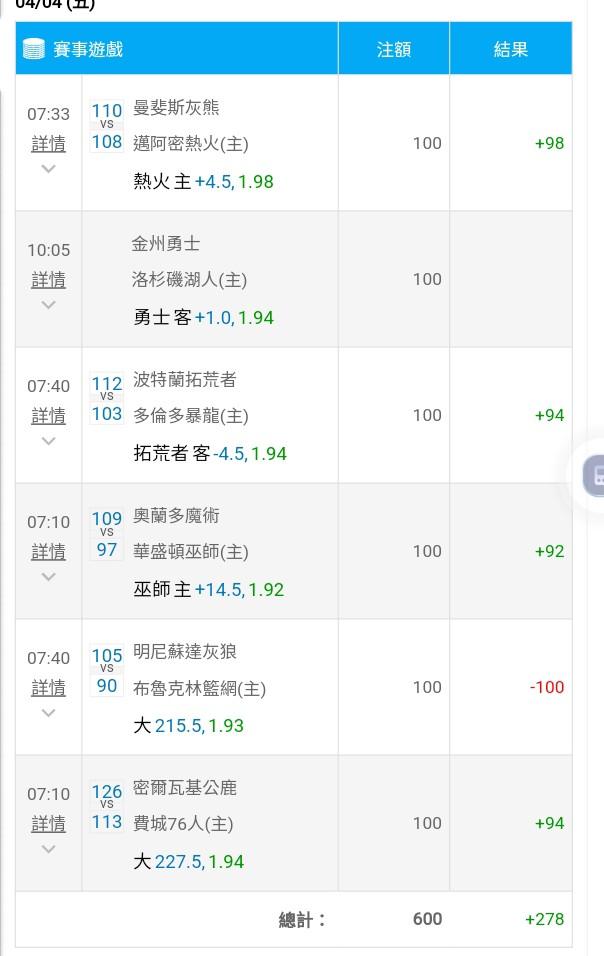Click the 126 vs 113 score box
604x956 pixels.
(x=107, y=807)
